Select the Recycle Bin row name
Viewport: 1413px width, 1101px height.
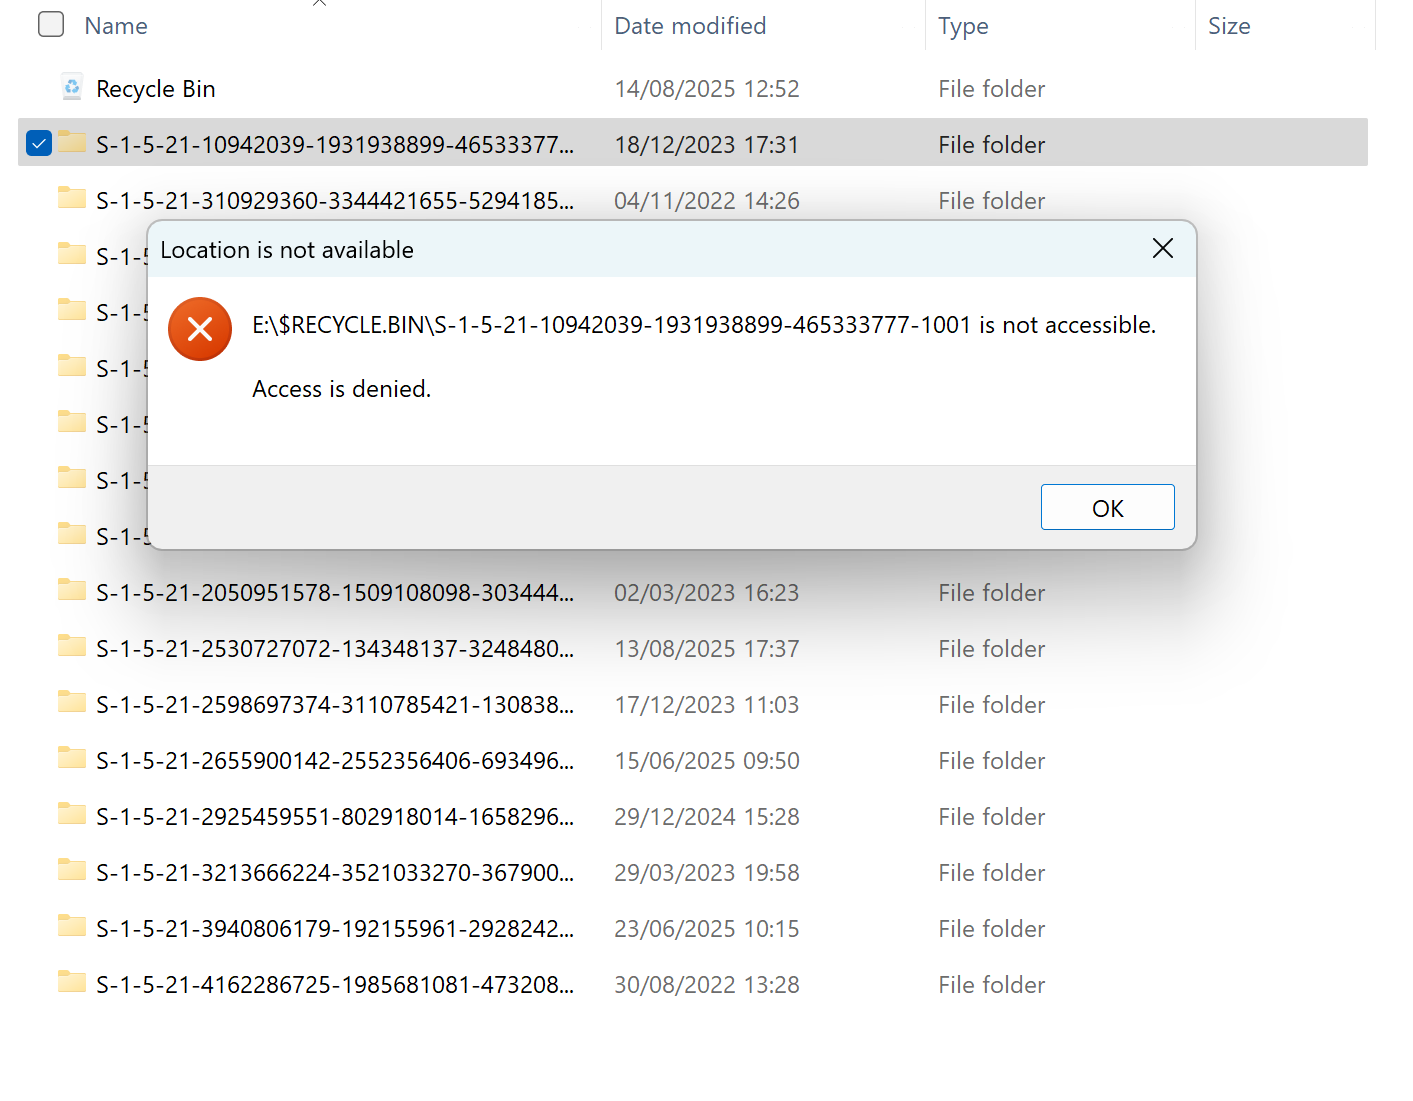(x=156, y=89)
